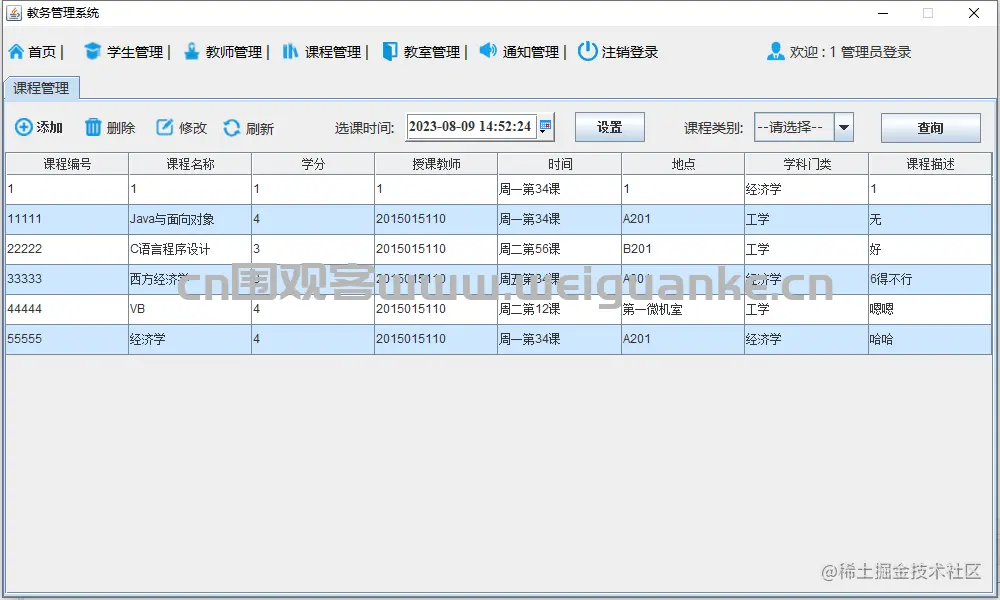Click the notification management speaker icon
This screenshot has width=1000, height=600.
[488, 50]
